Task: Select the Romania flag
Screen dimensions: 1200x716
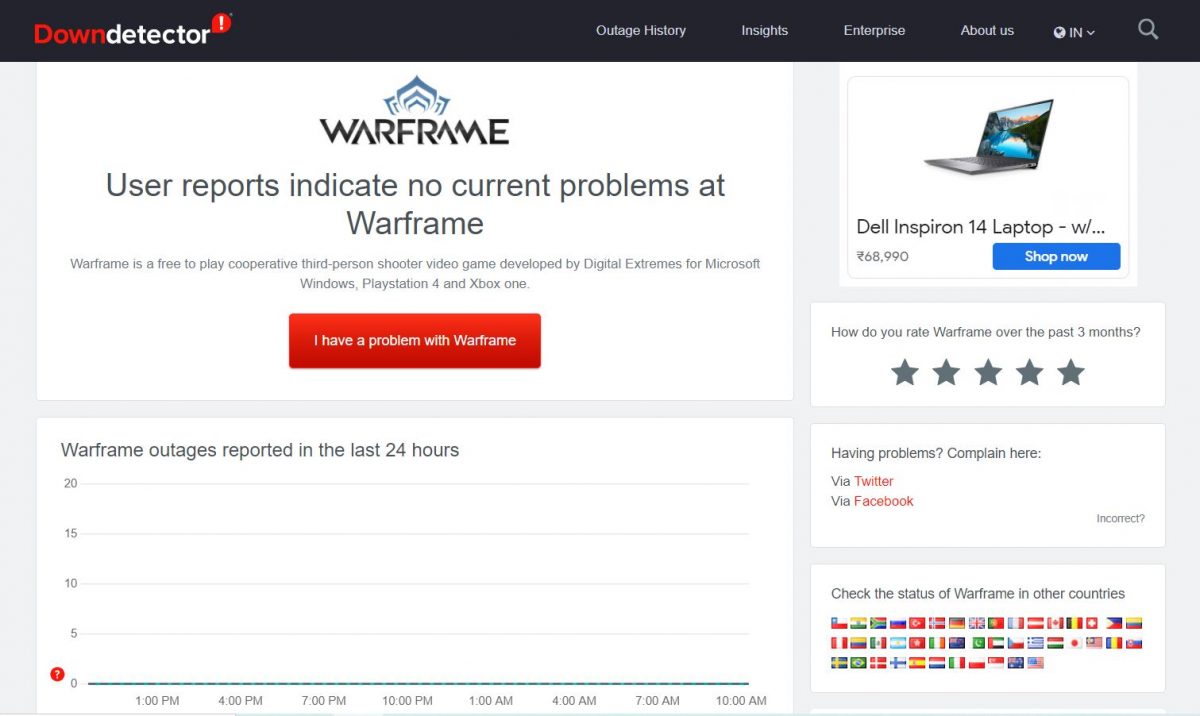Action: pos(1114,643)
